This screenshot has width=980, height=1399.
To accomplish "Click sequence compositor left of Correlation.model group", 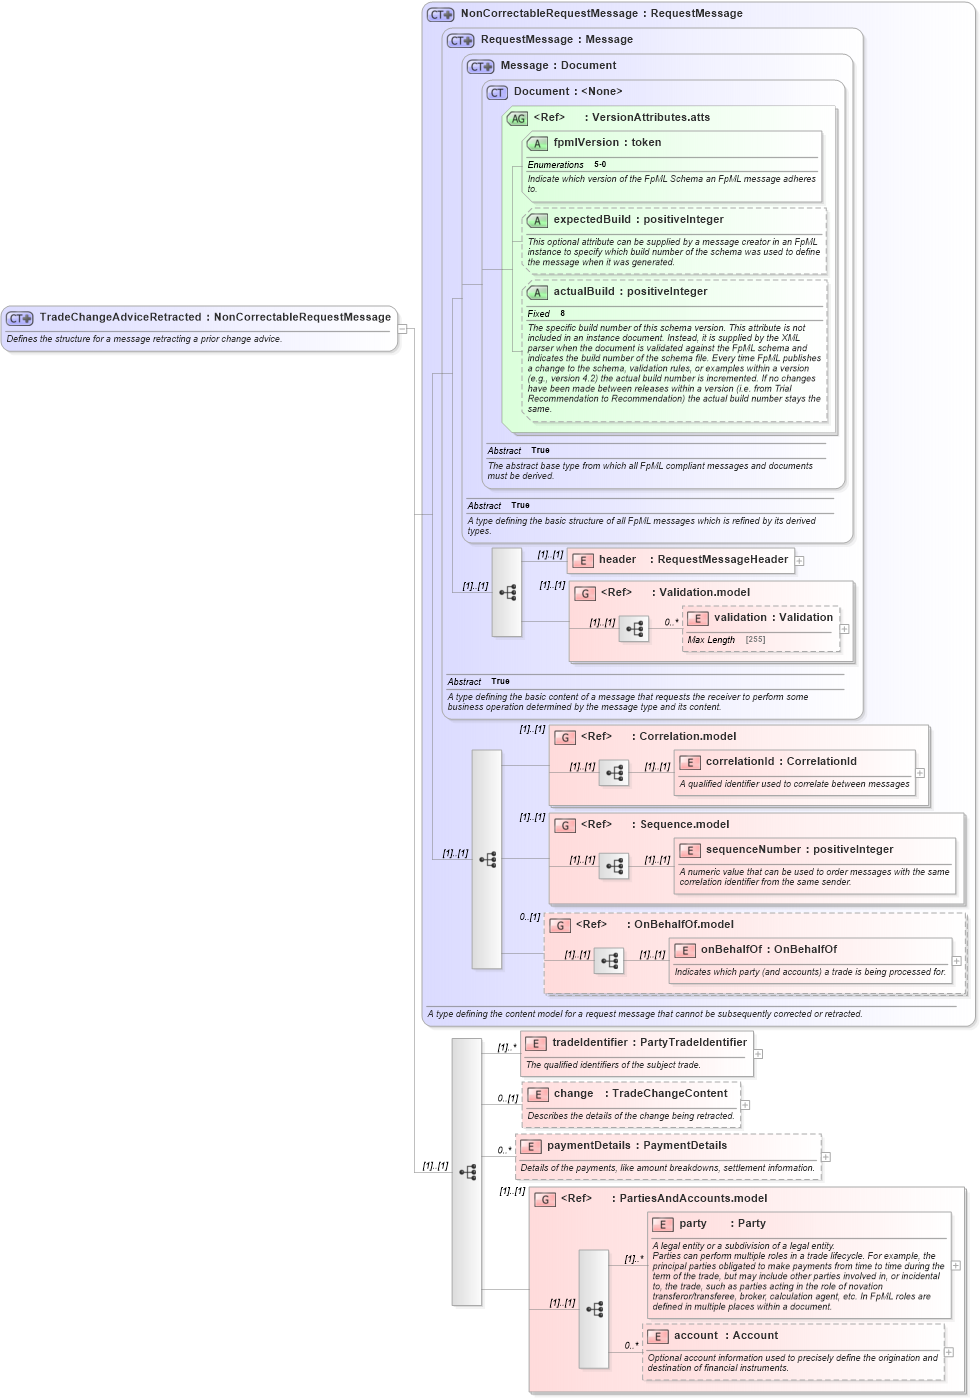I will click(487, 859).
